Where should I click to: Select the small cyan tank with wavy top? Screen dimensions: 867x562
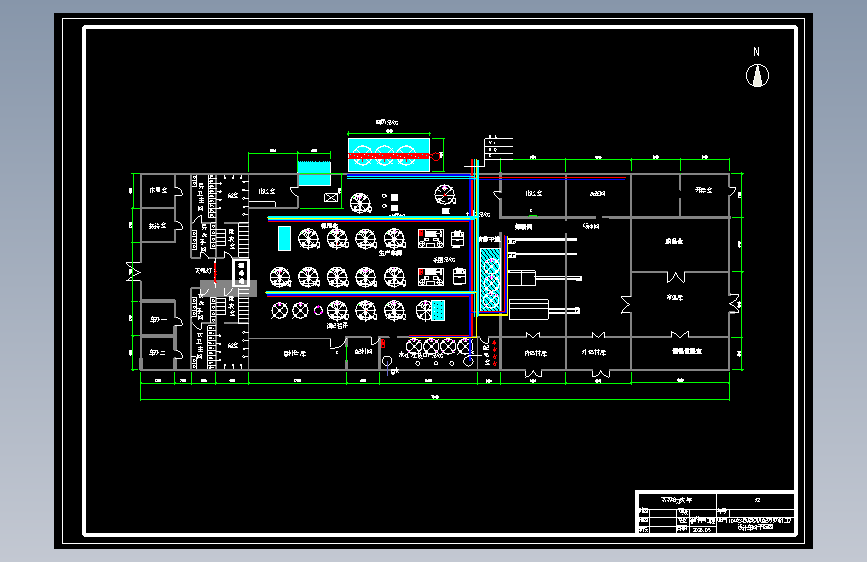(314, 173)
